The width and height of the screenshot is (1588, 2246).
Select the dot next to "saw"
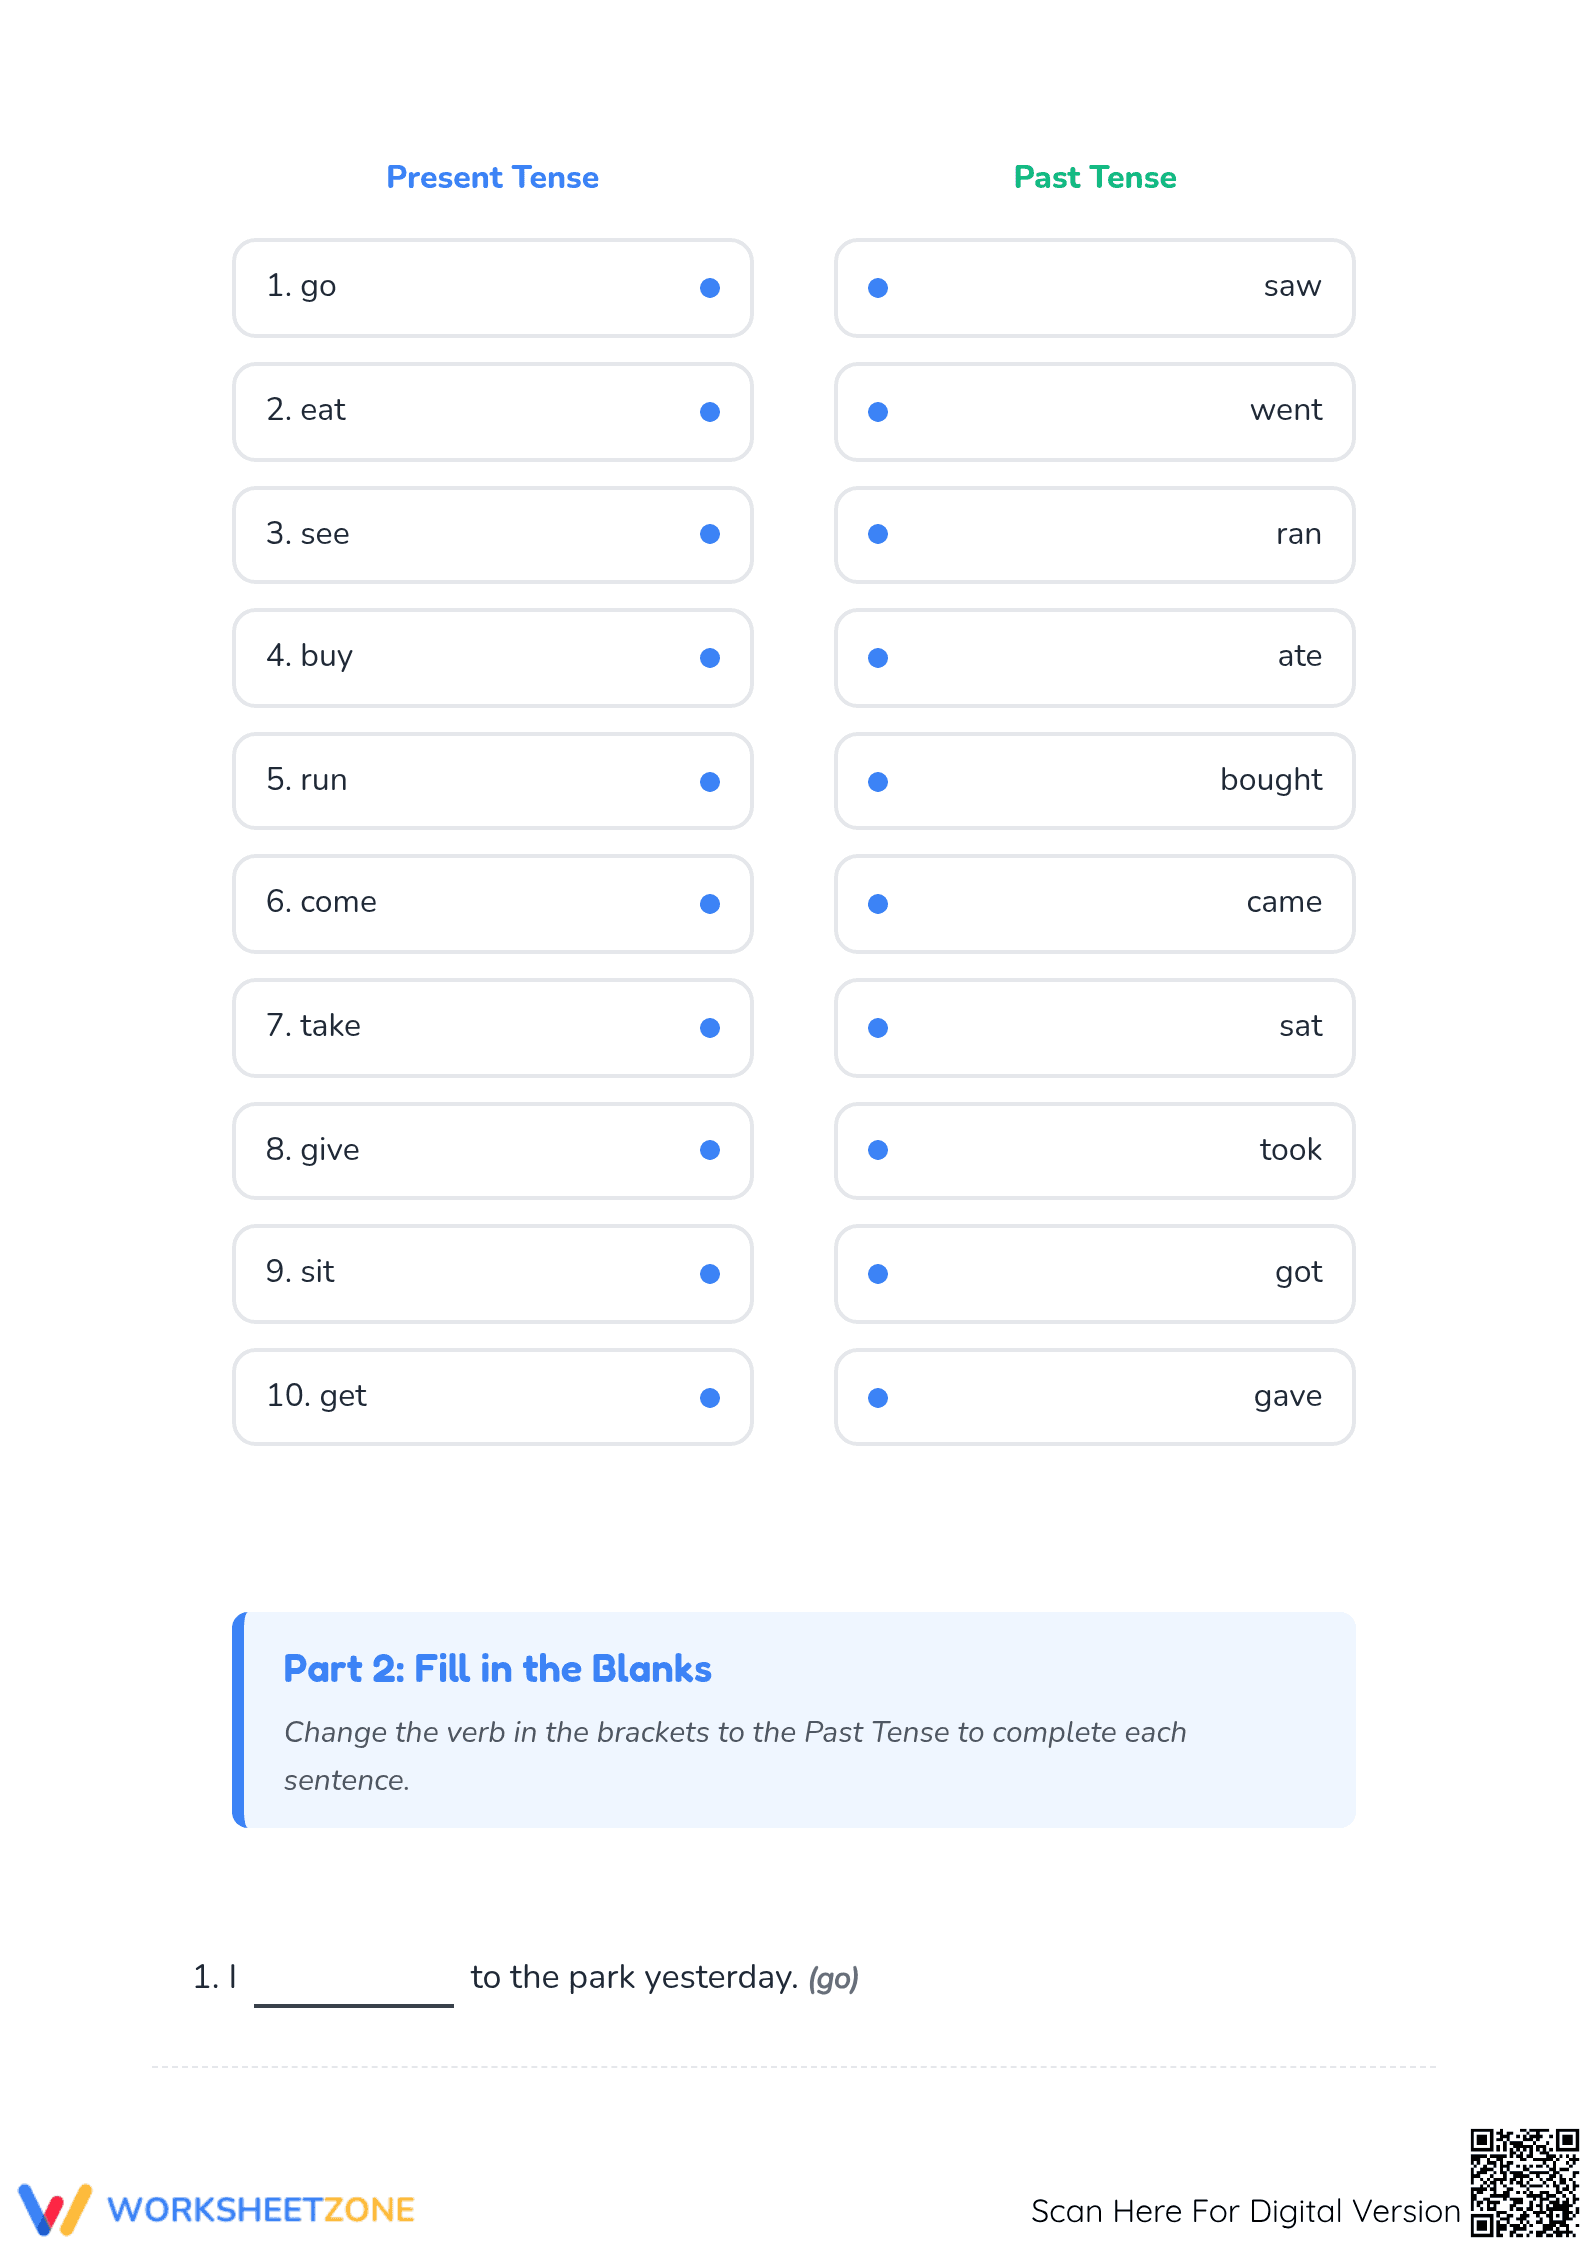[x=878, y=288]
